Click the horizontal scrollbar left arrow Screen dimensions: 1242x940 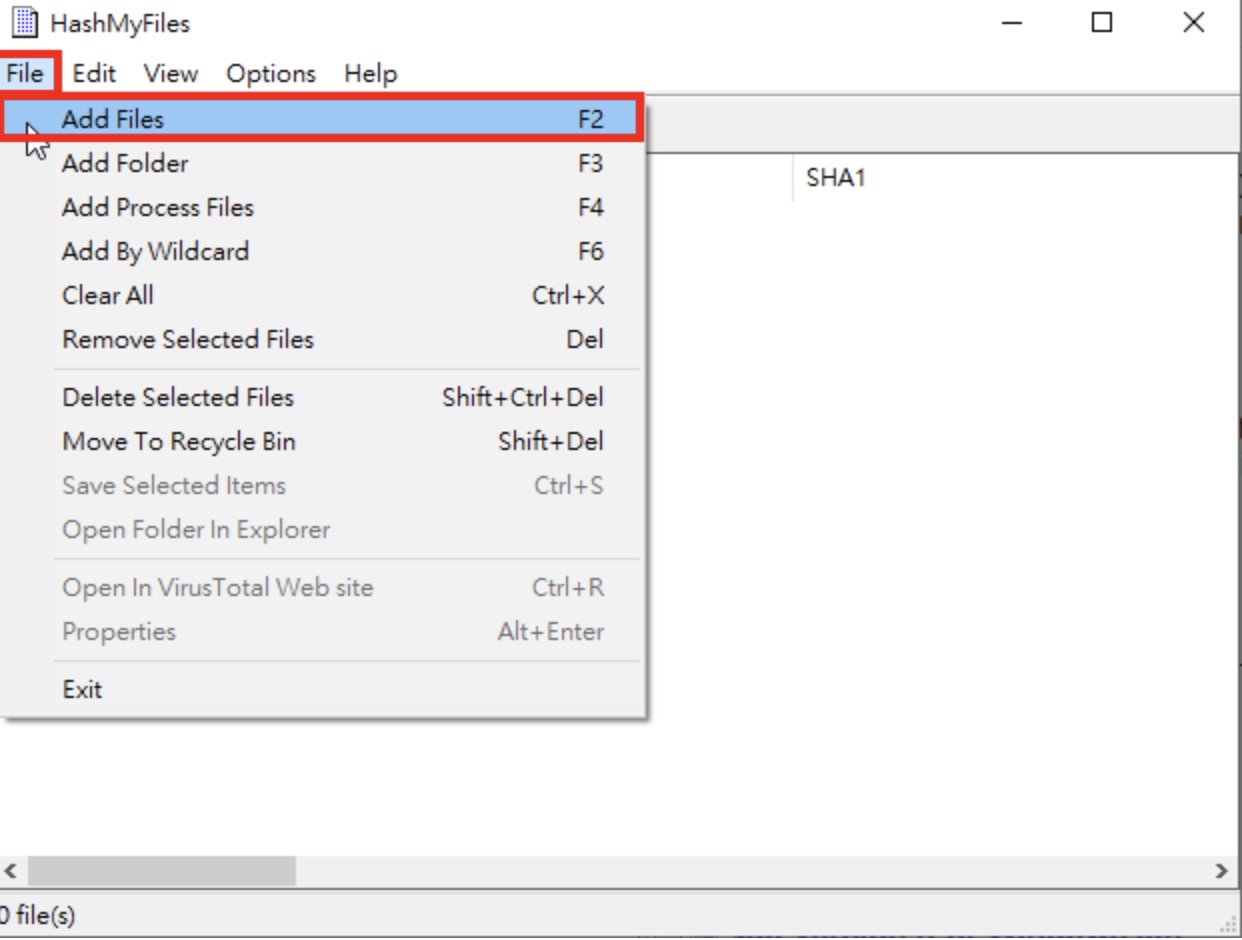pos(11,871)
